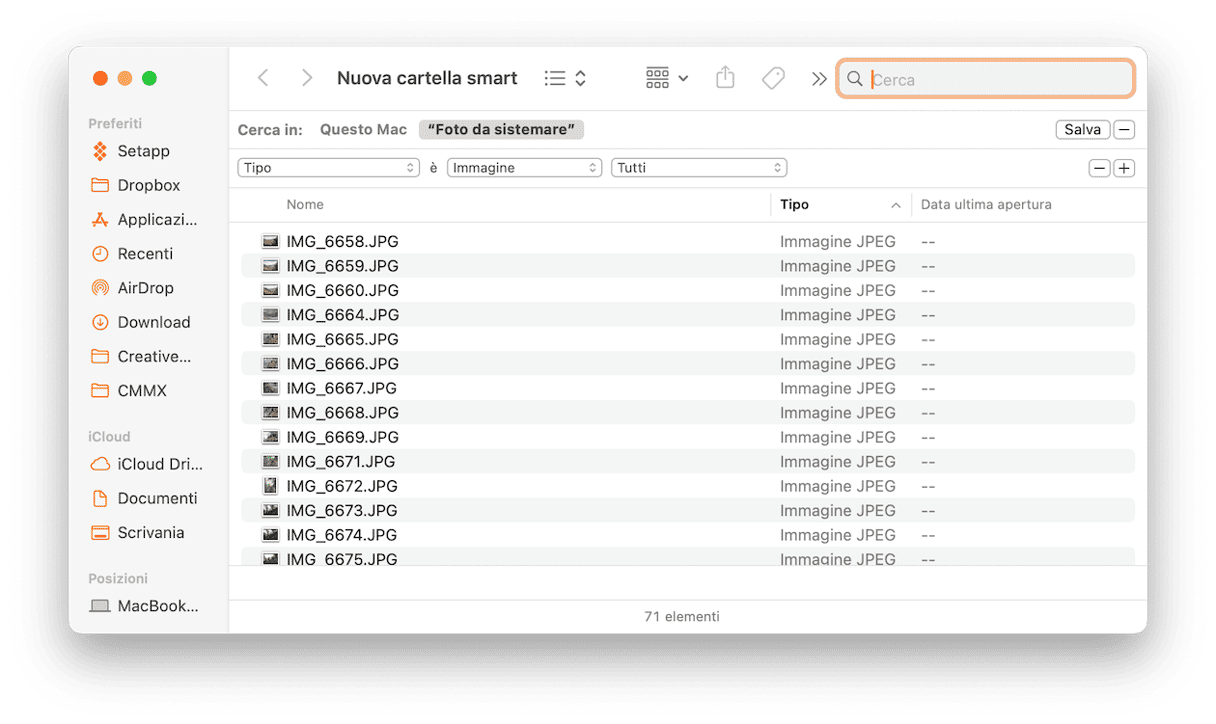
Task: Click the Tags toolbar icon
Action: pyautogui.click(x=773, y=78)
